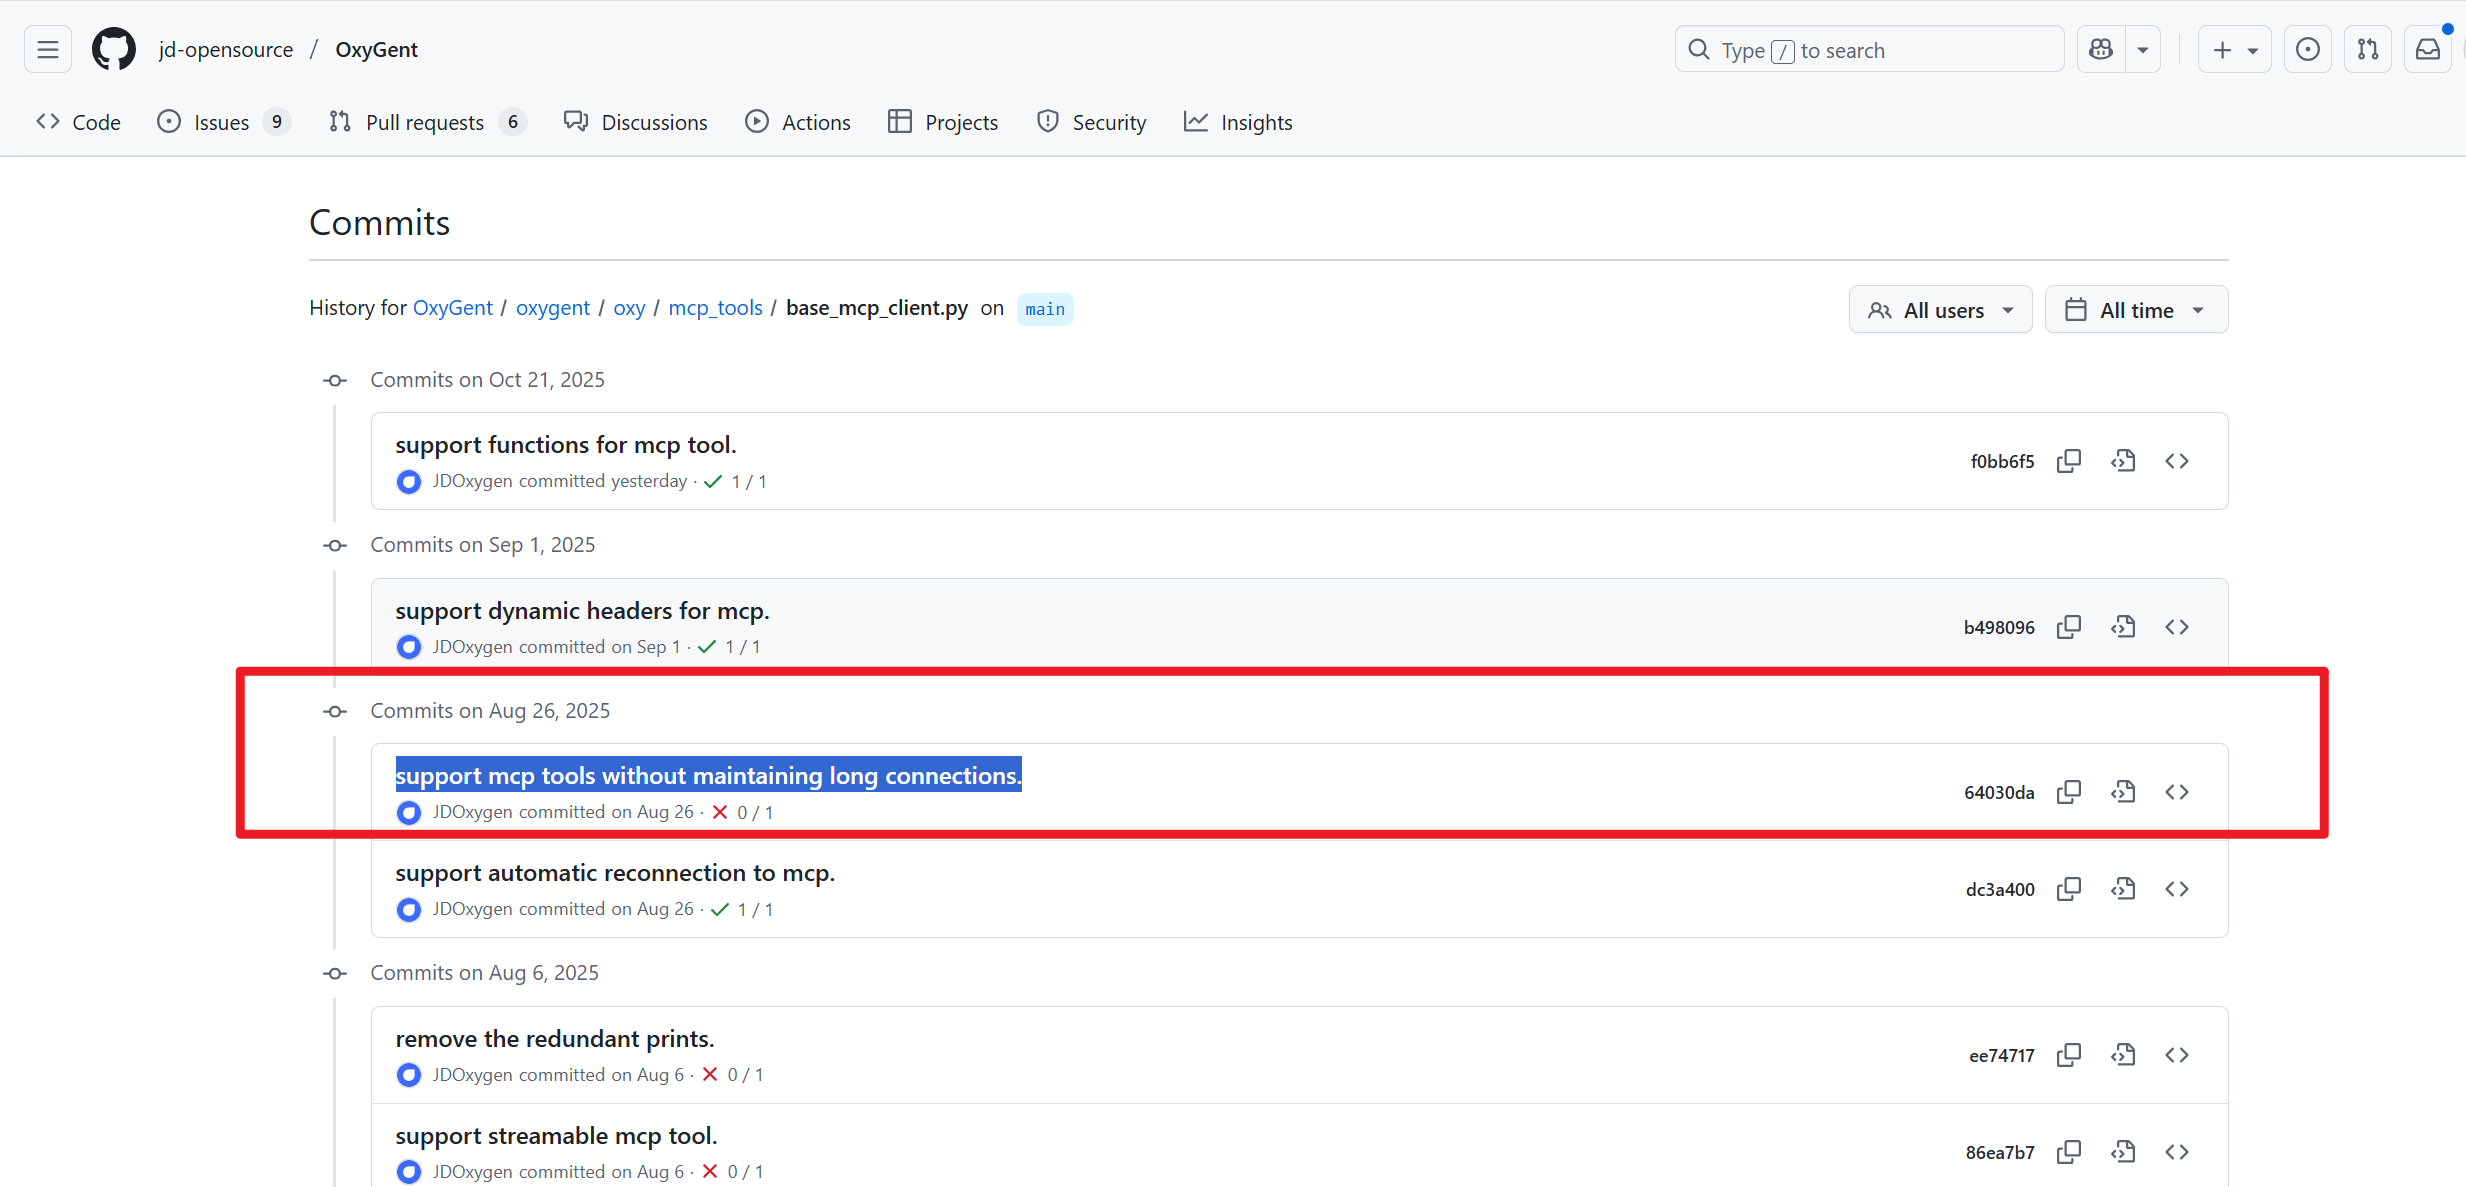View file at commit b498096
The width and height of the screenshot is (2466, 1187).
click(x=2122, y=627)
